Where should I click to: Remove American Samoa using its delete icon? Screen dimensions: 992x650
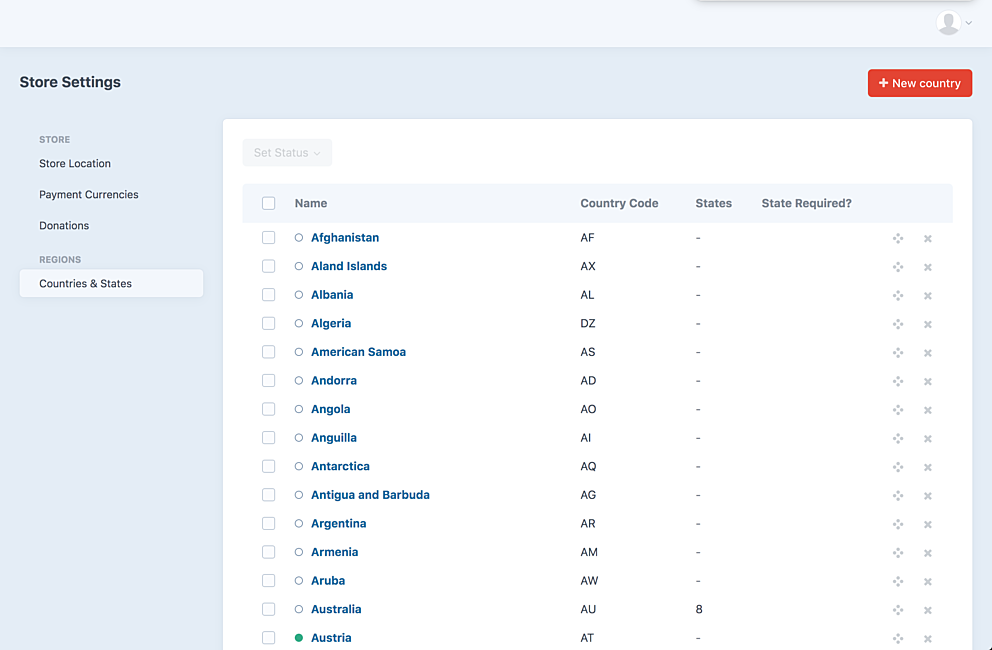click(927, 353)
